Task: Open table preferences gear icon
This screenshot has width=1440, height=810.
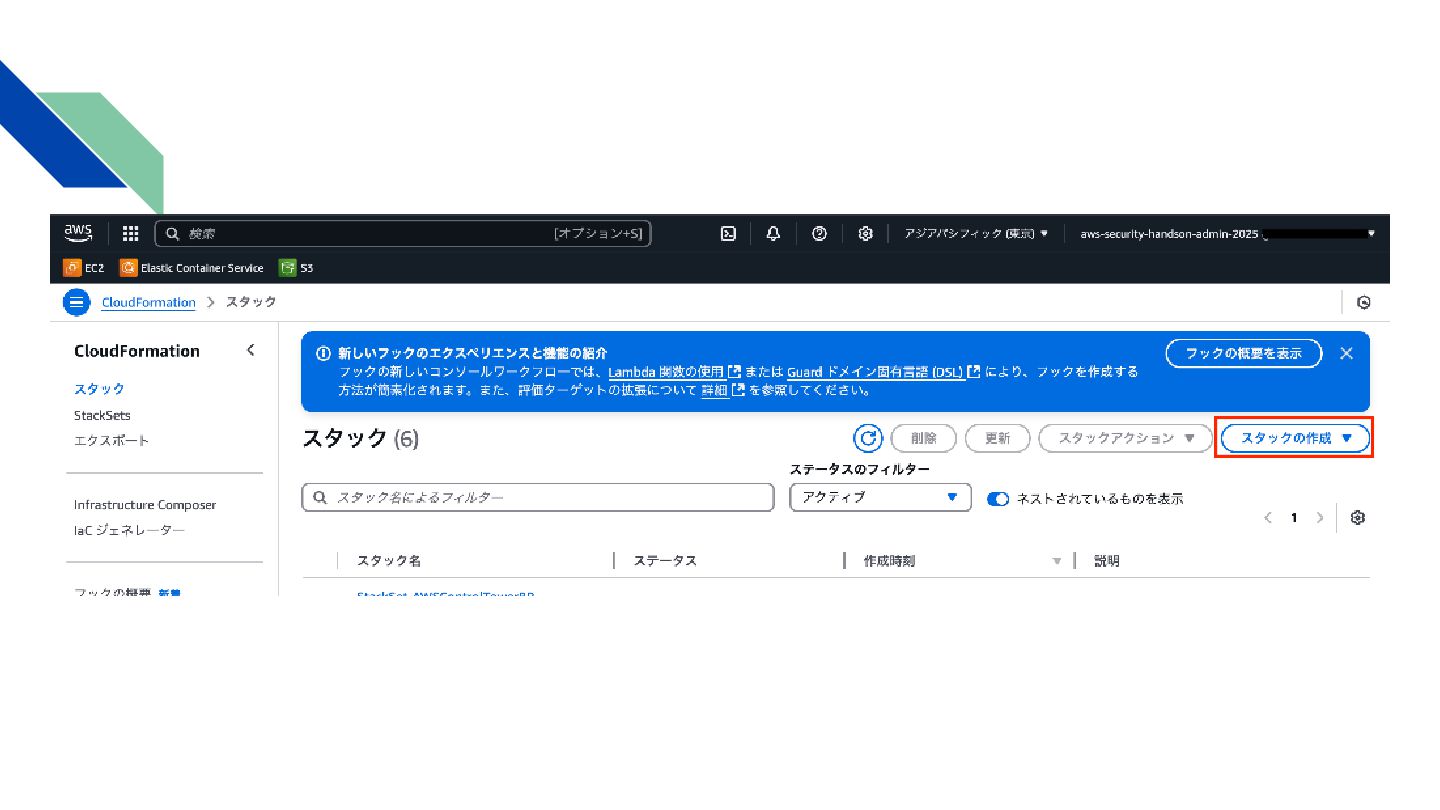Action: [1357, 518]
